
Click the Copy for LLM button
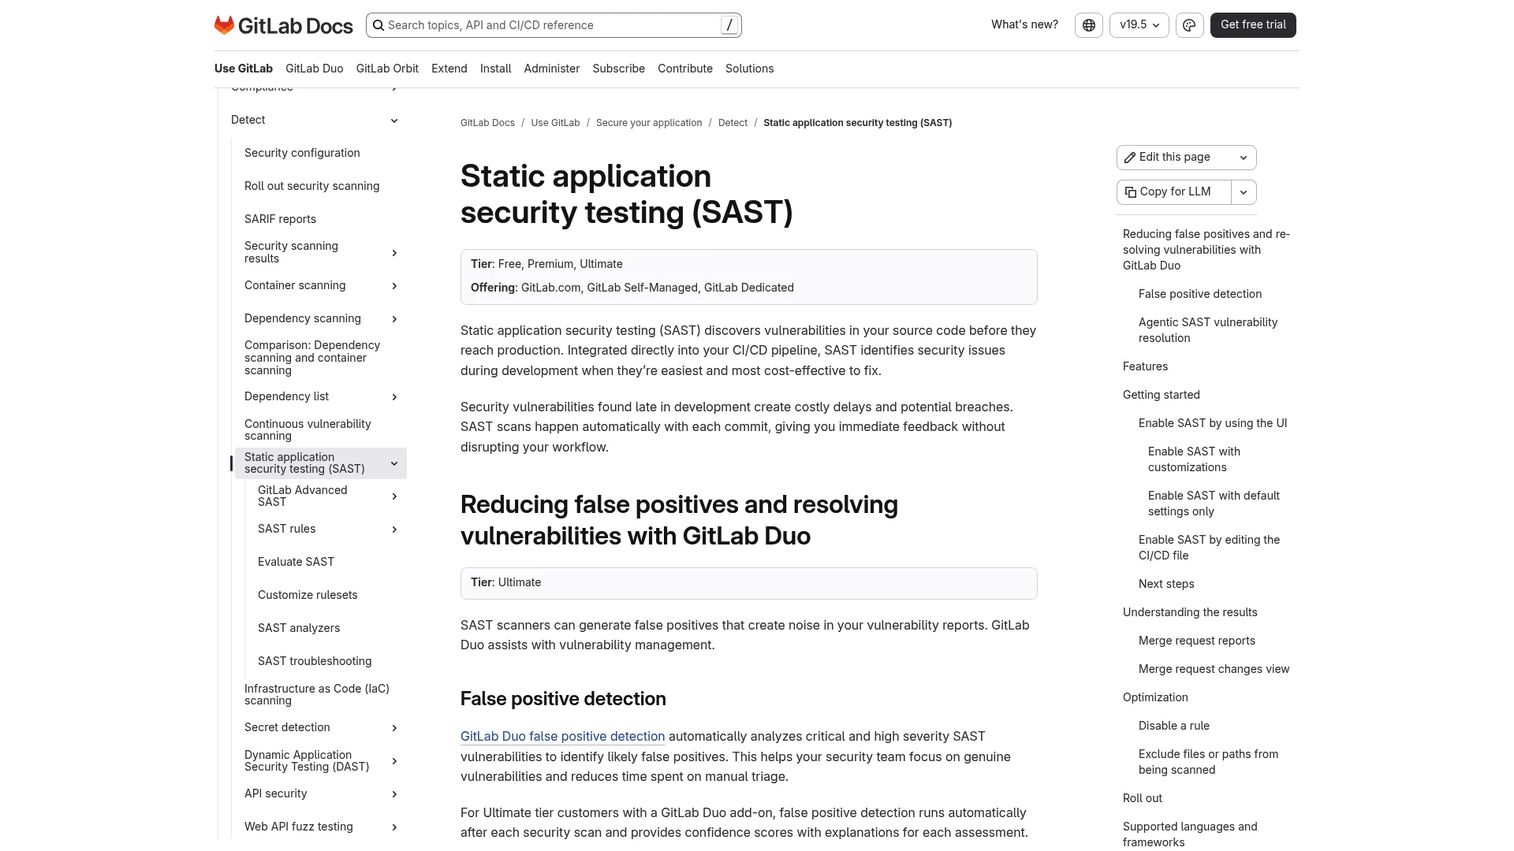pyautogui.click(x=1174, y=192)
